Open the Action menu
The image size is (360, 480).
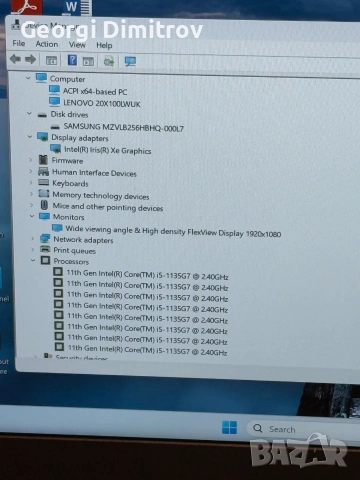[x=47, y=44]
